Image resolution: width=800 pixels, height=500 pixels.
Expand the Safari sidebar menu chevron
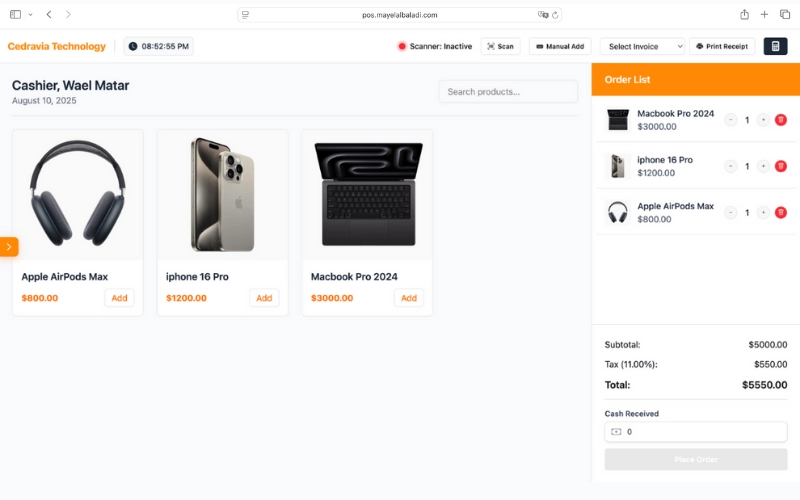tap(30, 15)
